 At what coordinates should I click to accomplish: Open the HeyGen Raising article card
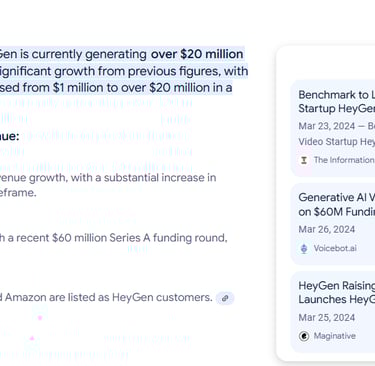point(333,312)
